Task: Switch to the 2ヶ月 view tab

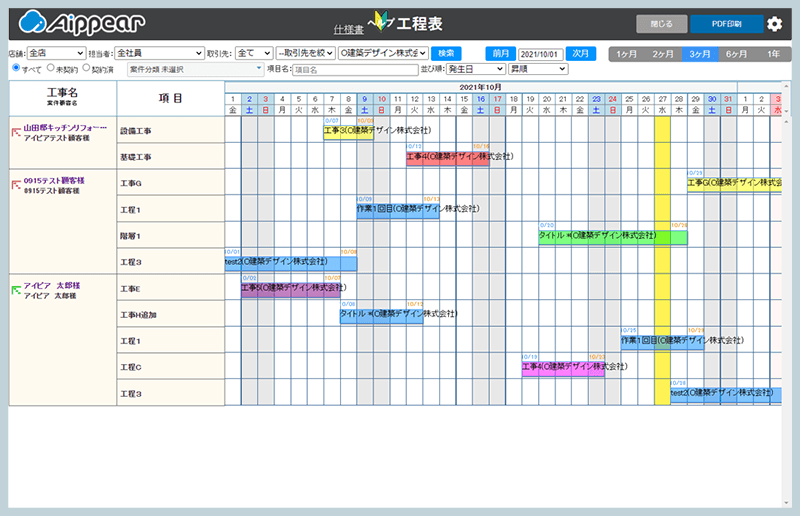Action: 663,54
